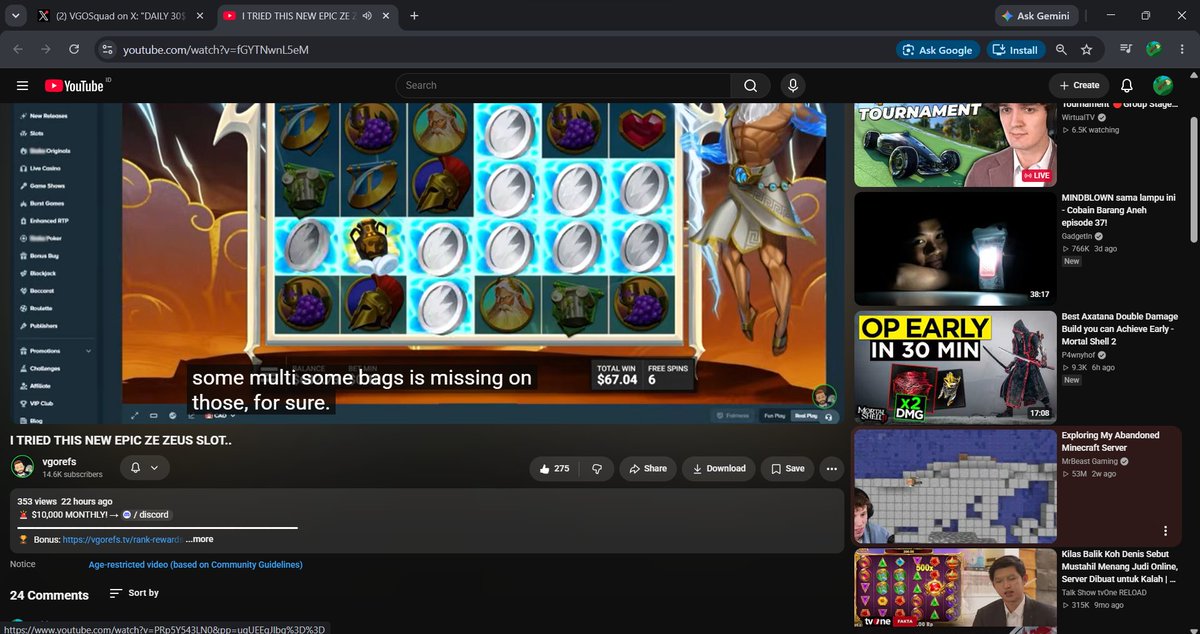Open a new browser tab

click(x=414, y=16)
